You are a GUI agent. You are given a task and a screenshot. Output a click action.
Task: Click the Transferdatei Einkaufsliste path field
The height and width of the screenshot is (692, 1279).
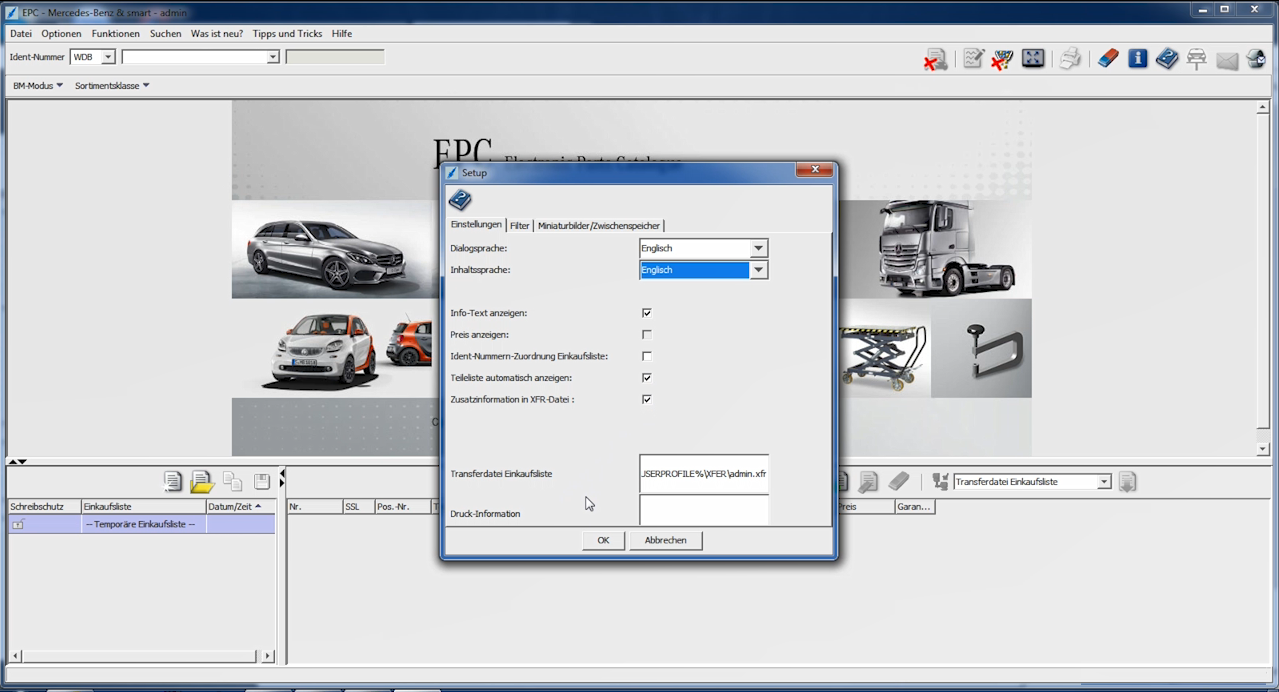pos(704,474)
